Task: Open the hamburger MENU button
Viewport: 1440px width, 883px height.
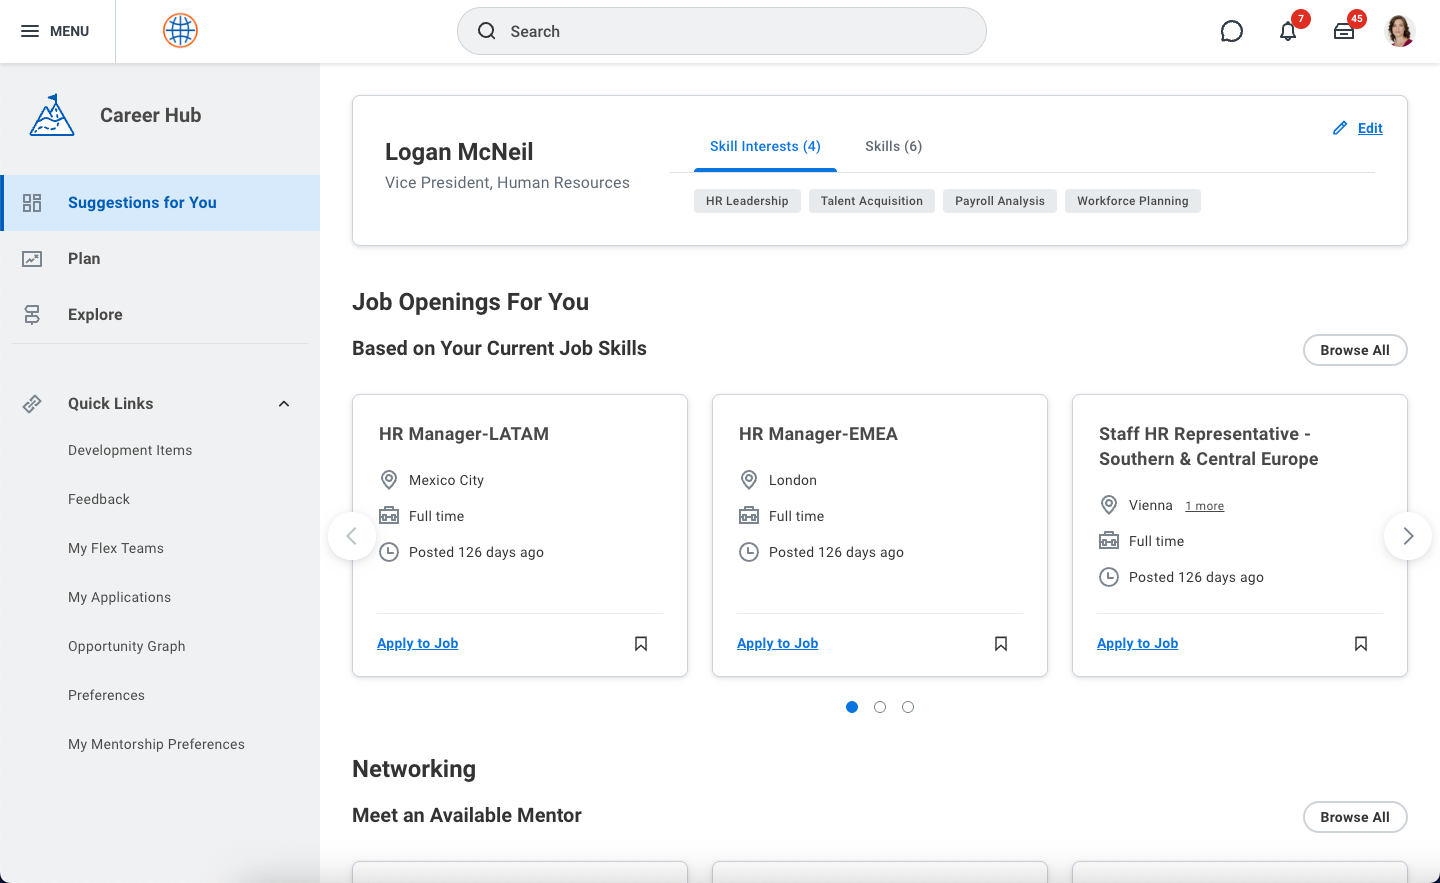Action: 56,31
